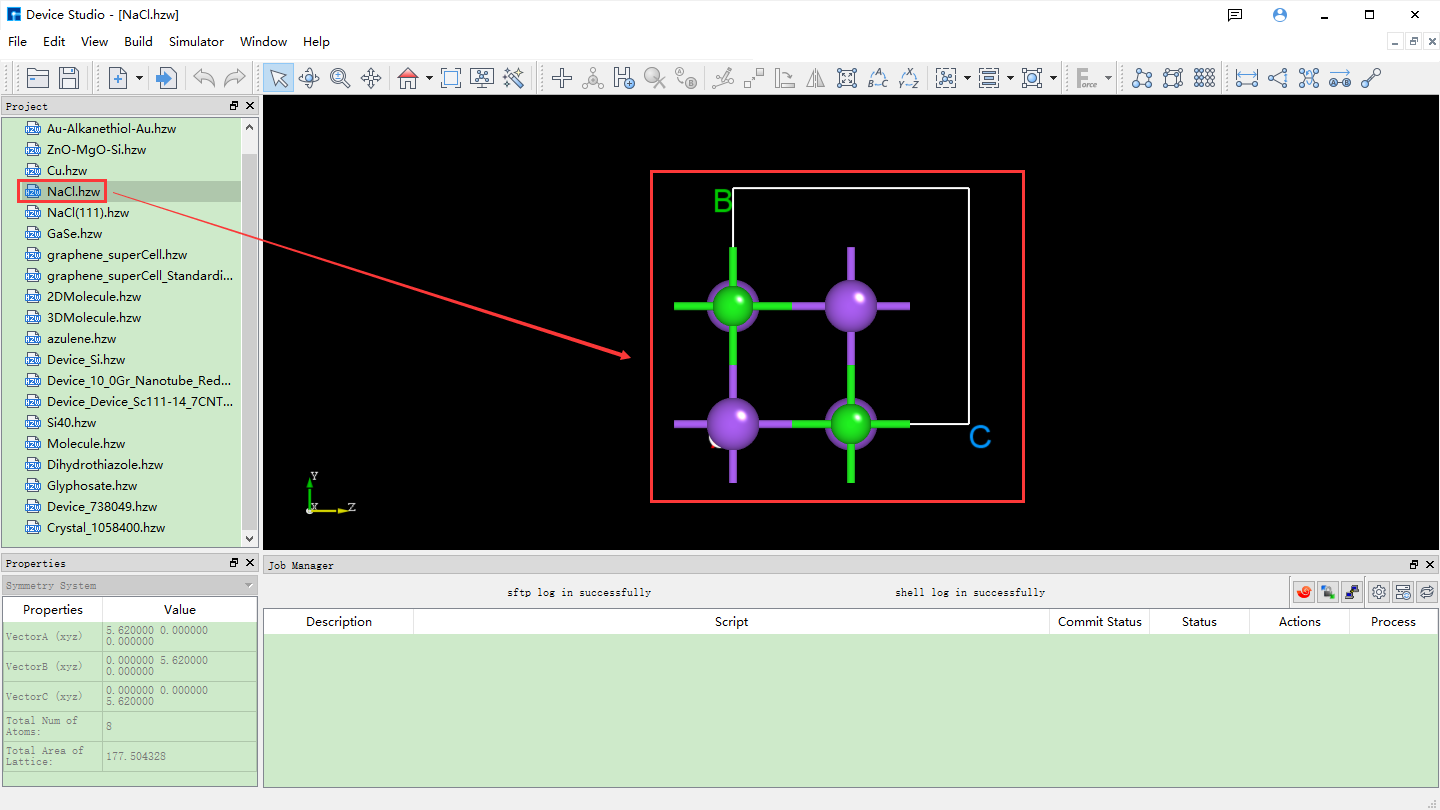The width and height of the screenshot is (1440, 810).
Task: Open the Build menu
Action: tap(138, 42)
